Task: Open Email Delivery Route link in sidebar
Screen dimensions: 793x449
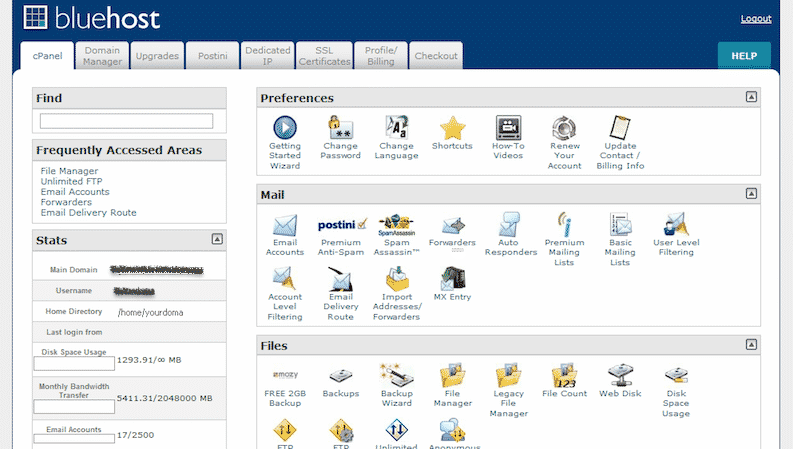Action: pyautogui.click(x=89, y=212)
